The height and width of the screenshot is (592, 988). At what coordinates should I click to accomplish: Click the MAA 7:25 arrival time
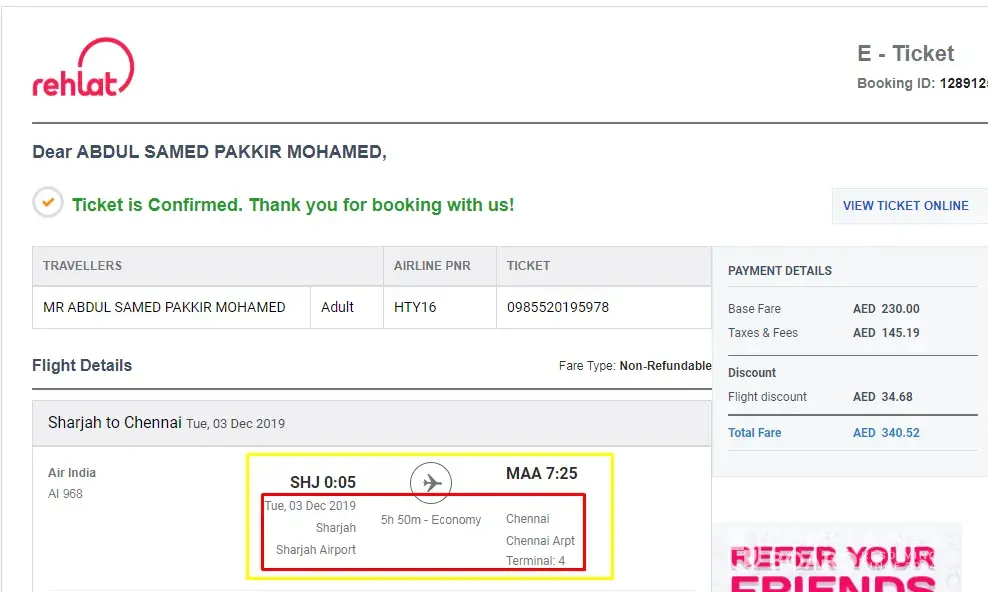[541, 473]
